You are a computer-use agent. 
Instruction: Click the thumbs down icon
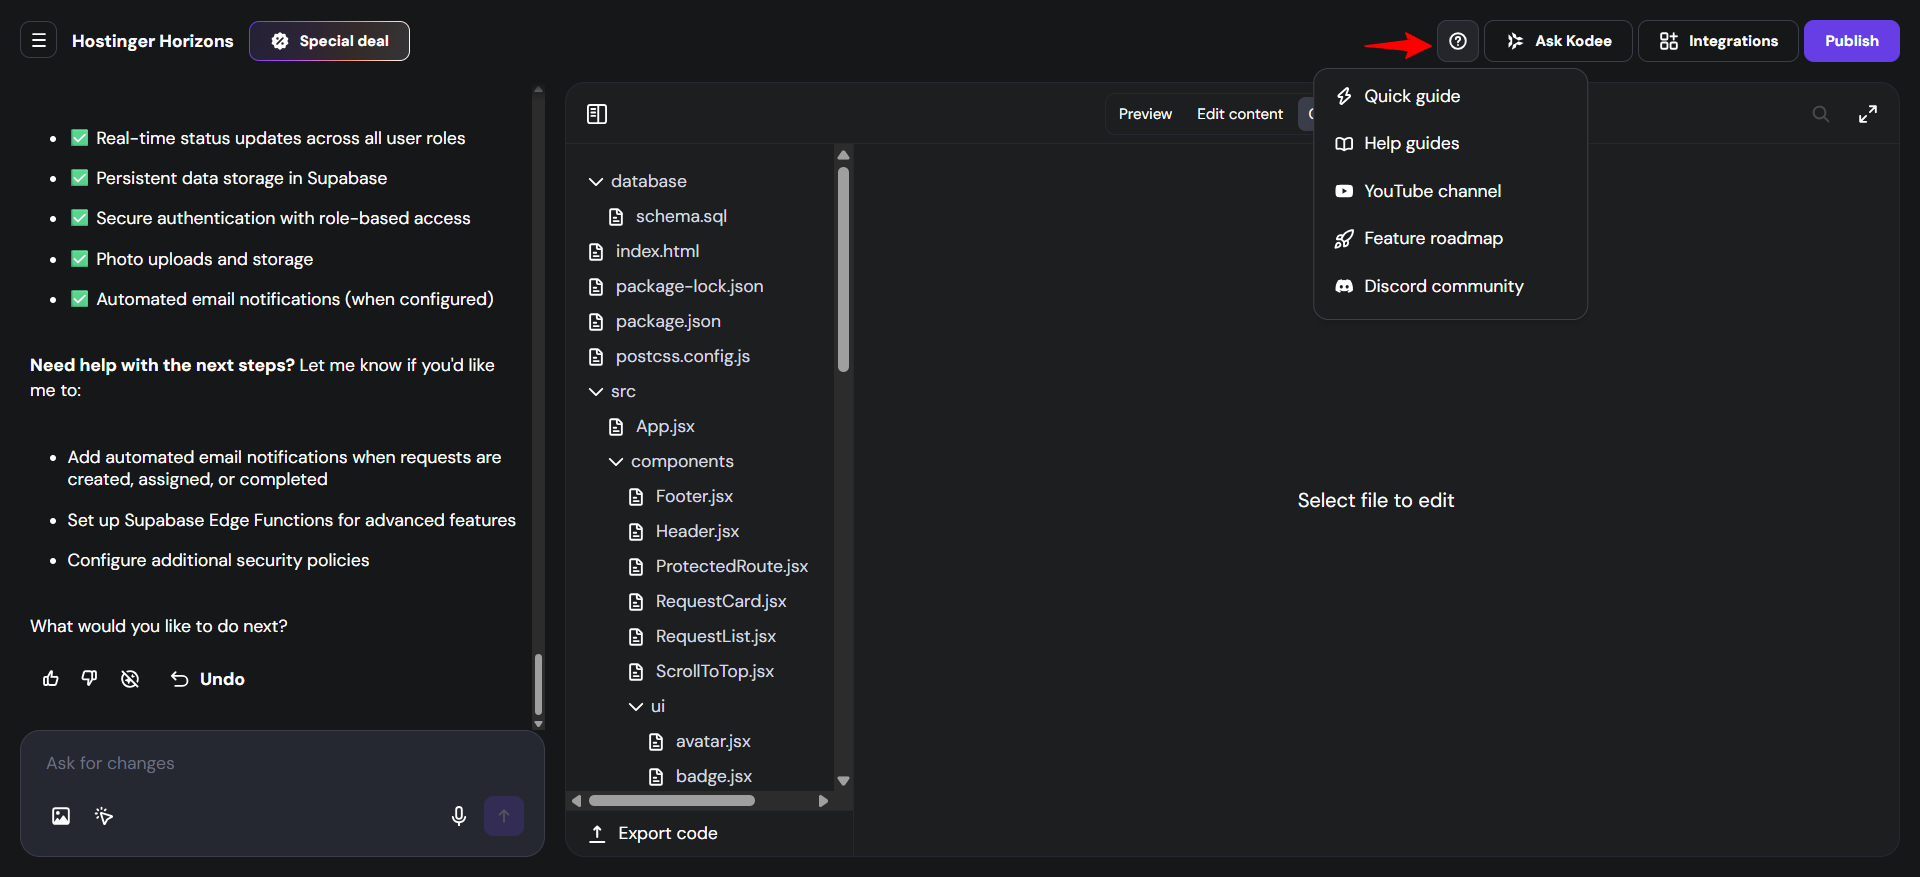tap(90, 679)
